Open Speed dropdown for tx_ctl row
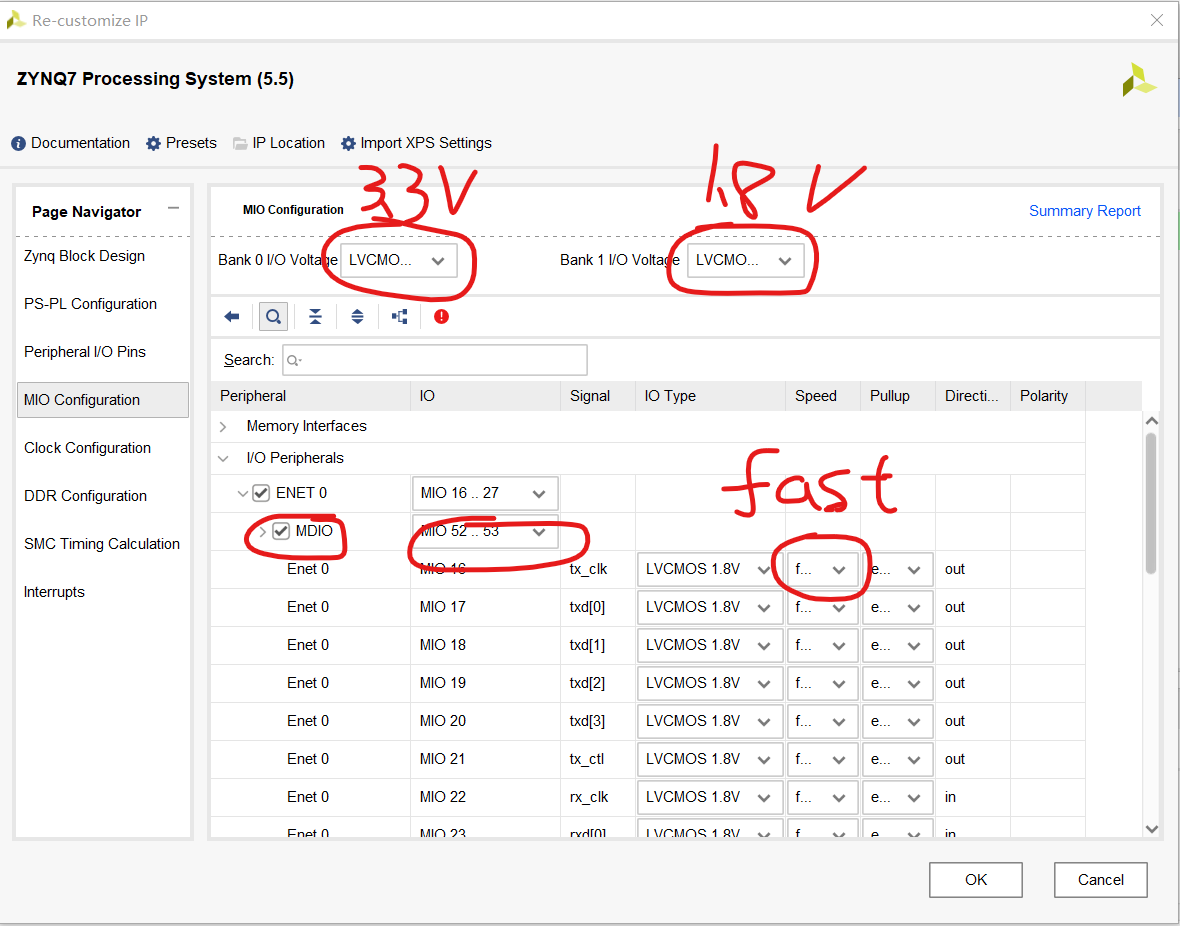Viewport: 1180px width, 926px height. (x=823, y=760)
